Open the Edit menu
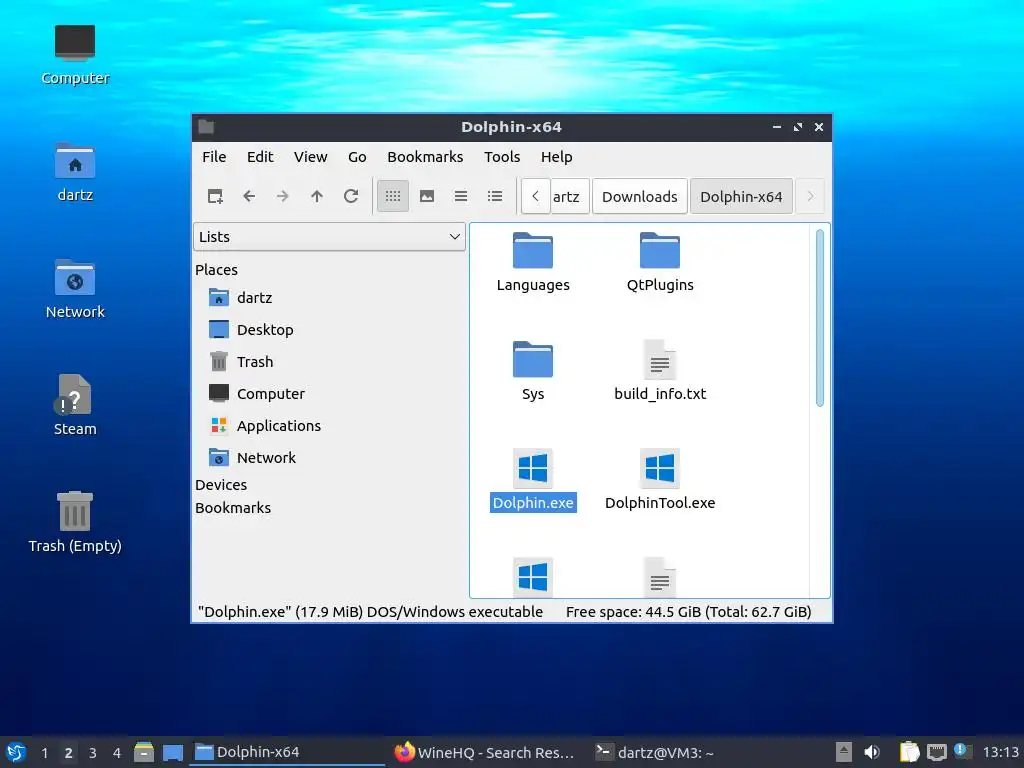The height and width of the screenshot is (768, 1024). [260, 157]
